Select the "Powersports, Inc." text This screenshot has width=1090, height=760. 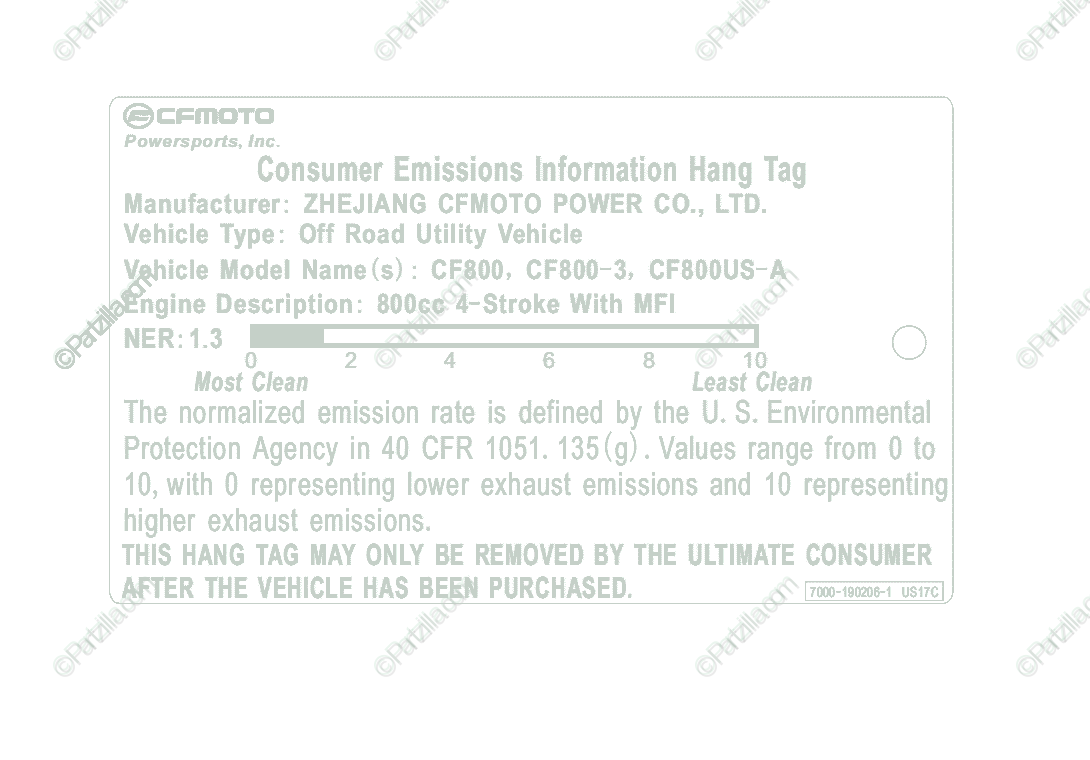[x=202, y=141]
